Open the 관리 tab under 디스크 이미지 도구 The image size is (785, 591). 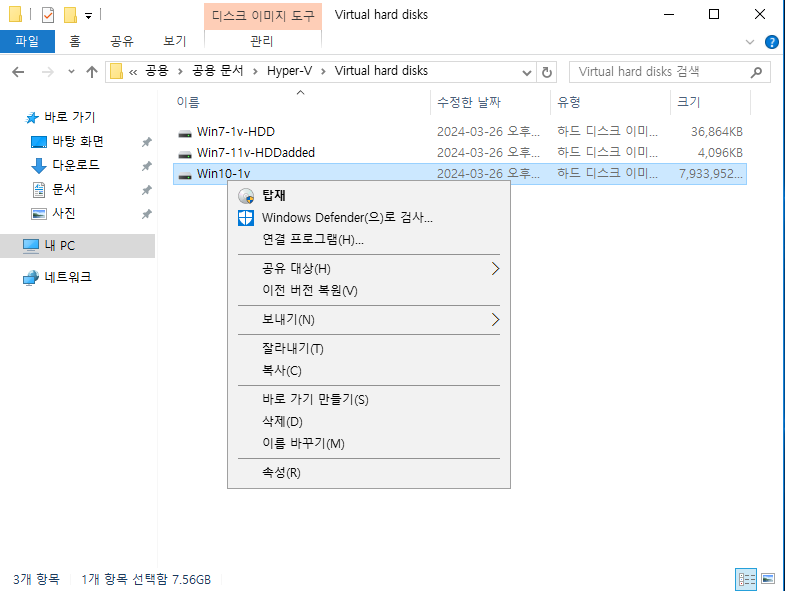262,41
